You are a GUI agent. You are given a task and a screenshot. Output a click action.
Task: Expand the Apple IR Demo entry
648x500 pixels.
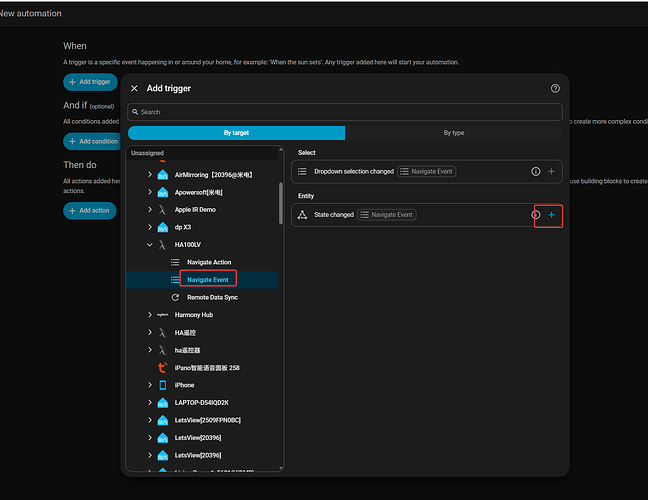[x=150, y=210]
